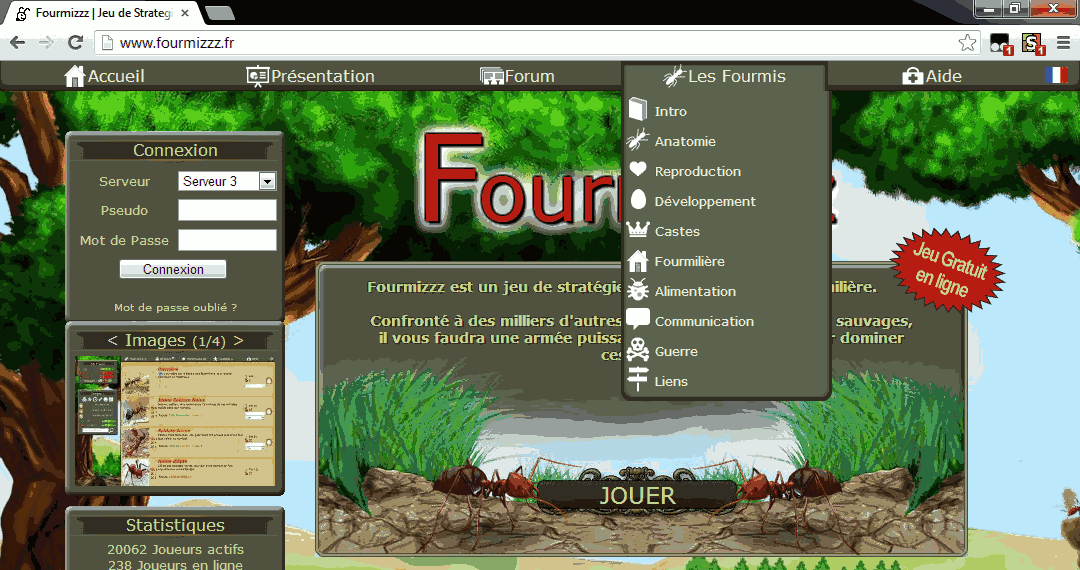Click the Présentation board icon

(257, 76)
